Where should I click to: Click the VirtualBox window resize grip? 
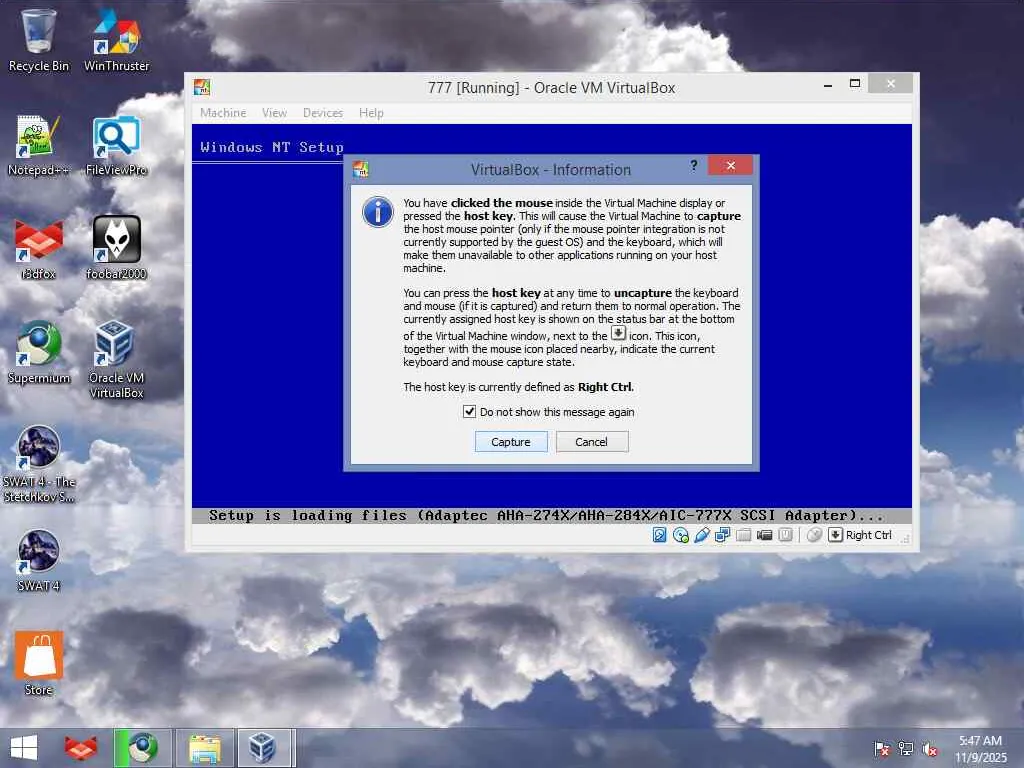pos(906,539)
